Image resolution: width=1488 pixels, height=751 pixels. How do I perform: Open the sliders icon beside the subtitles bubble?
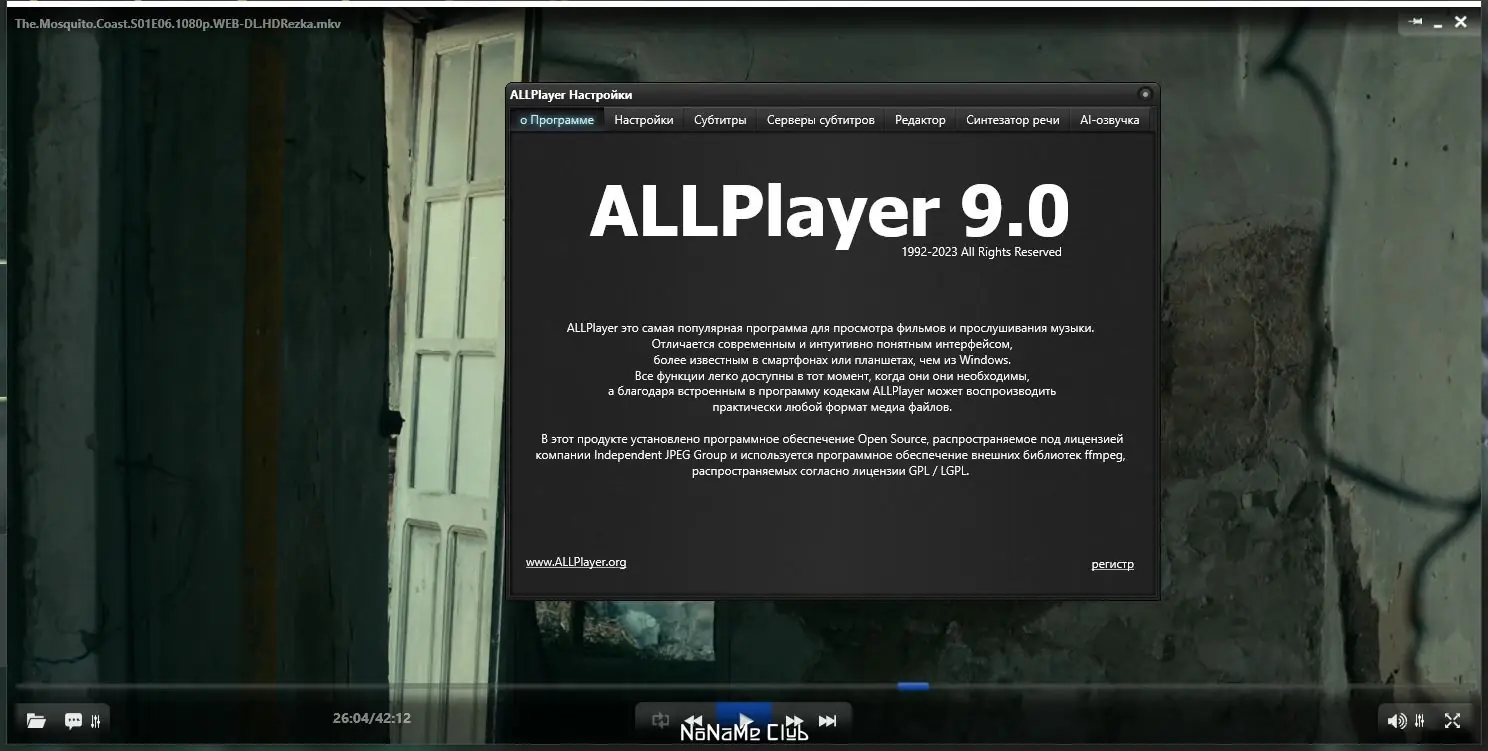96,720
